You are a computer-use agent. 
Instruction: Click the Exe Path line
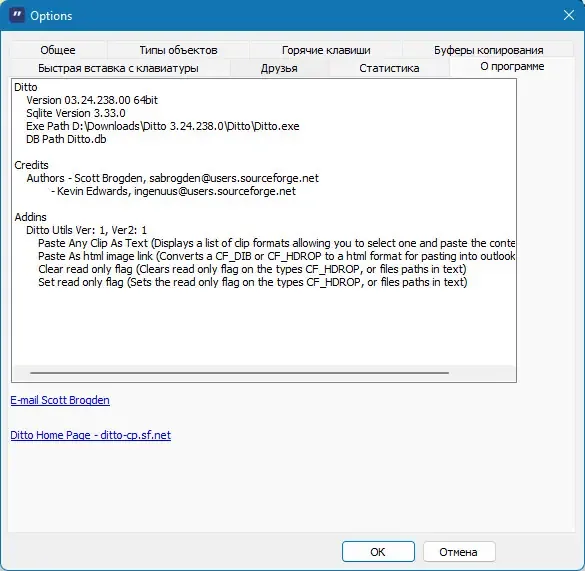point(163,126)
